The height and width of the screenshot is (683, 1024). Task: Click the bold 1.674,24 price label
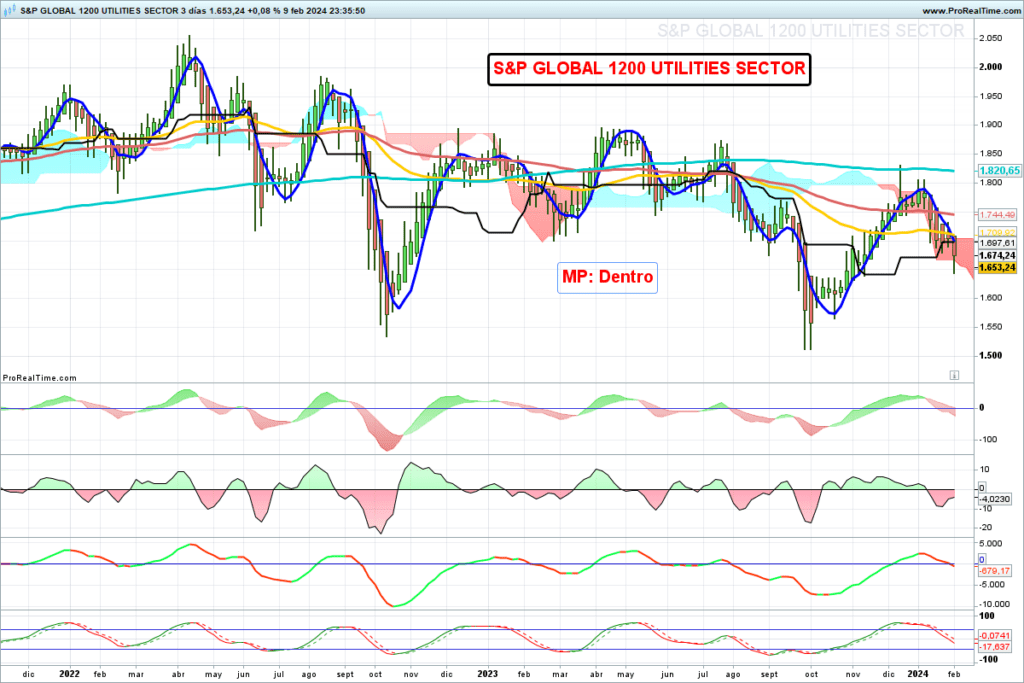(997, 255)
